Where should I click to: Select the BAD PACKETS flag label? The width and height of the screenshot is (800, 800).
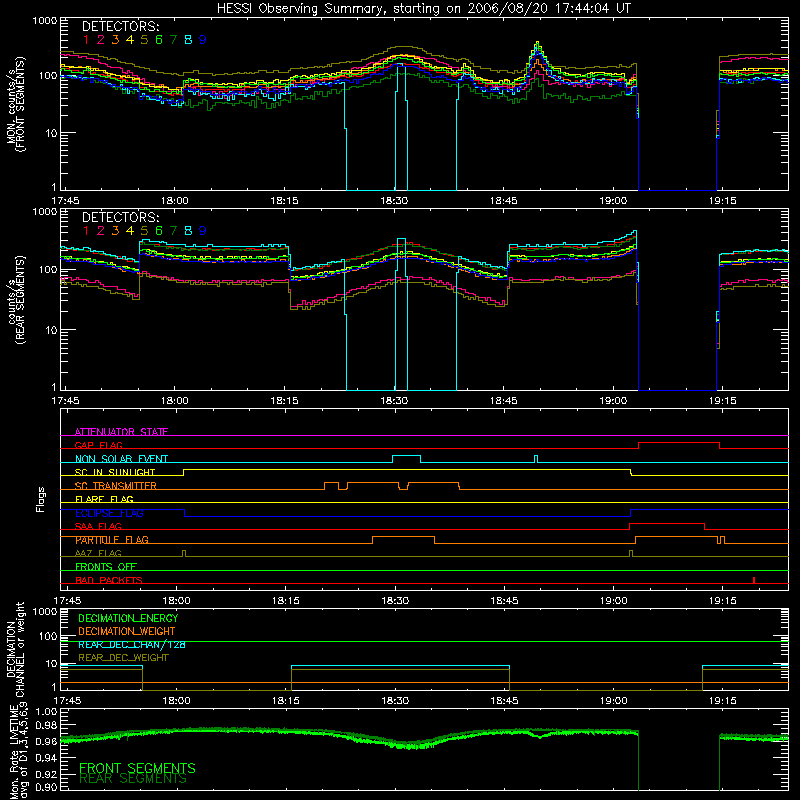tap(109, 580)
